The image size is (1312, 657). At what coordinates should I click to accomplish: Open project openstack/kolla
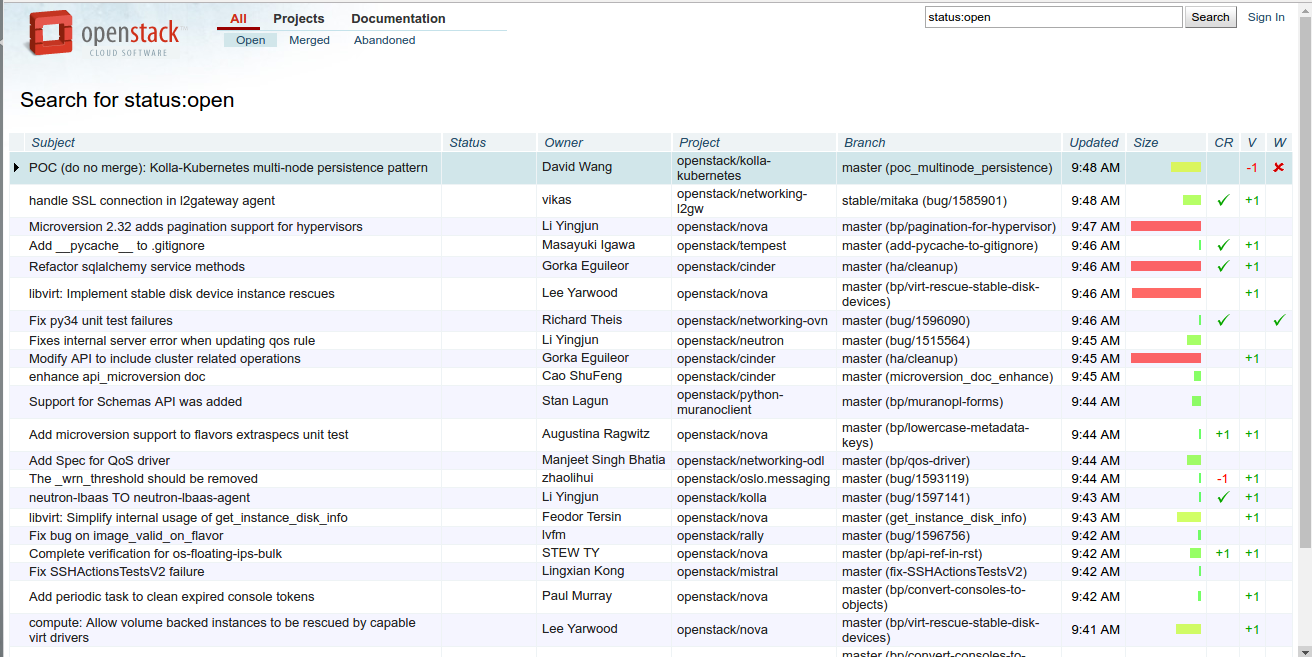(x=723, y=497)
